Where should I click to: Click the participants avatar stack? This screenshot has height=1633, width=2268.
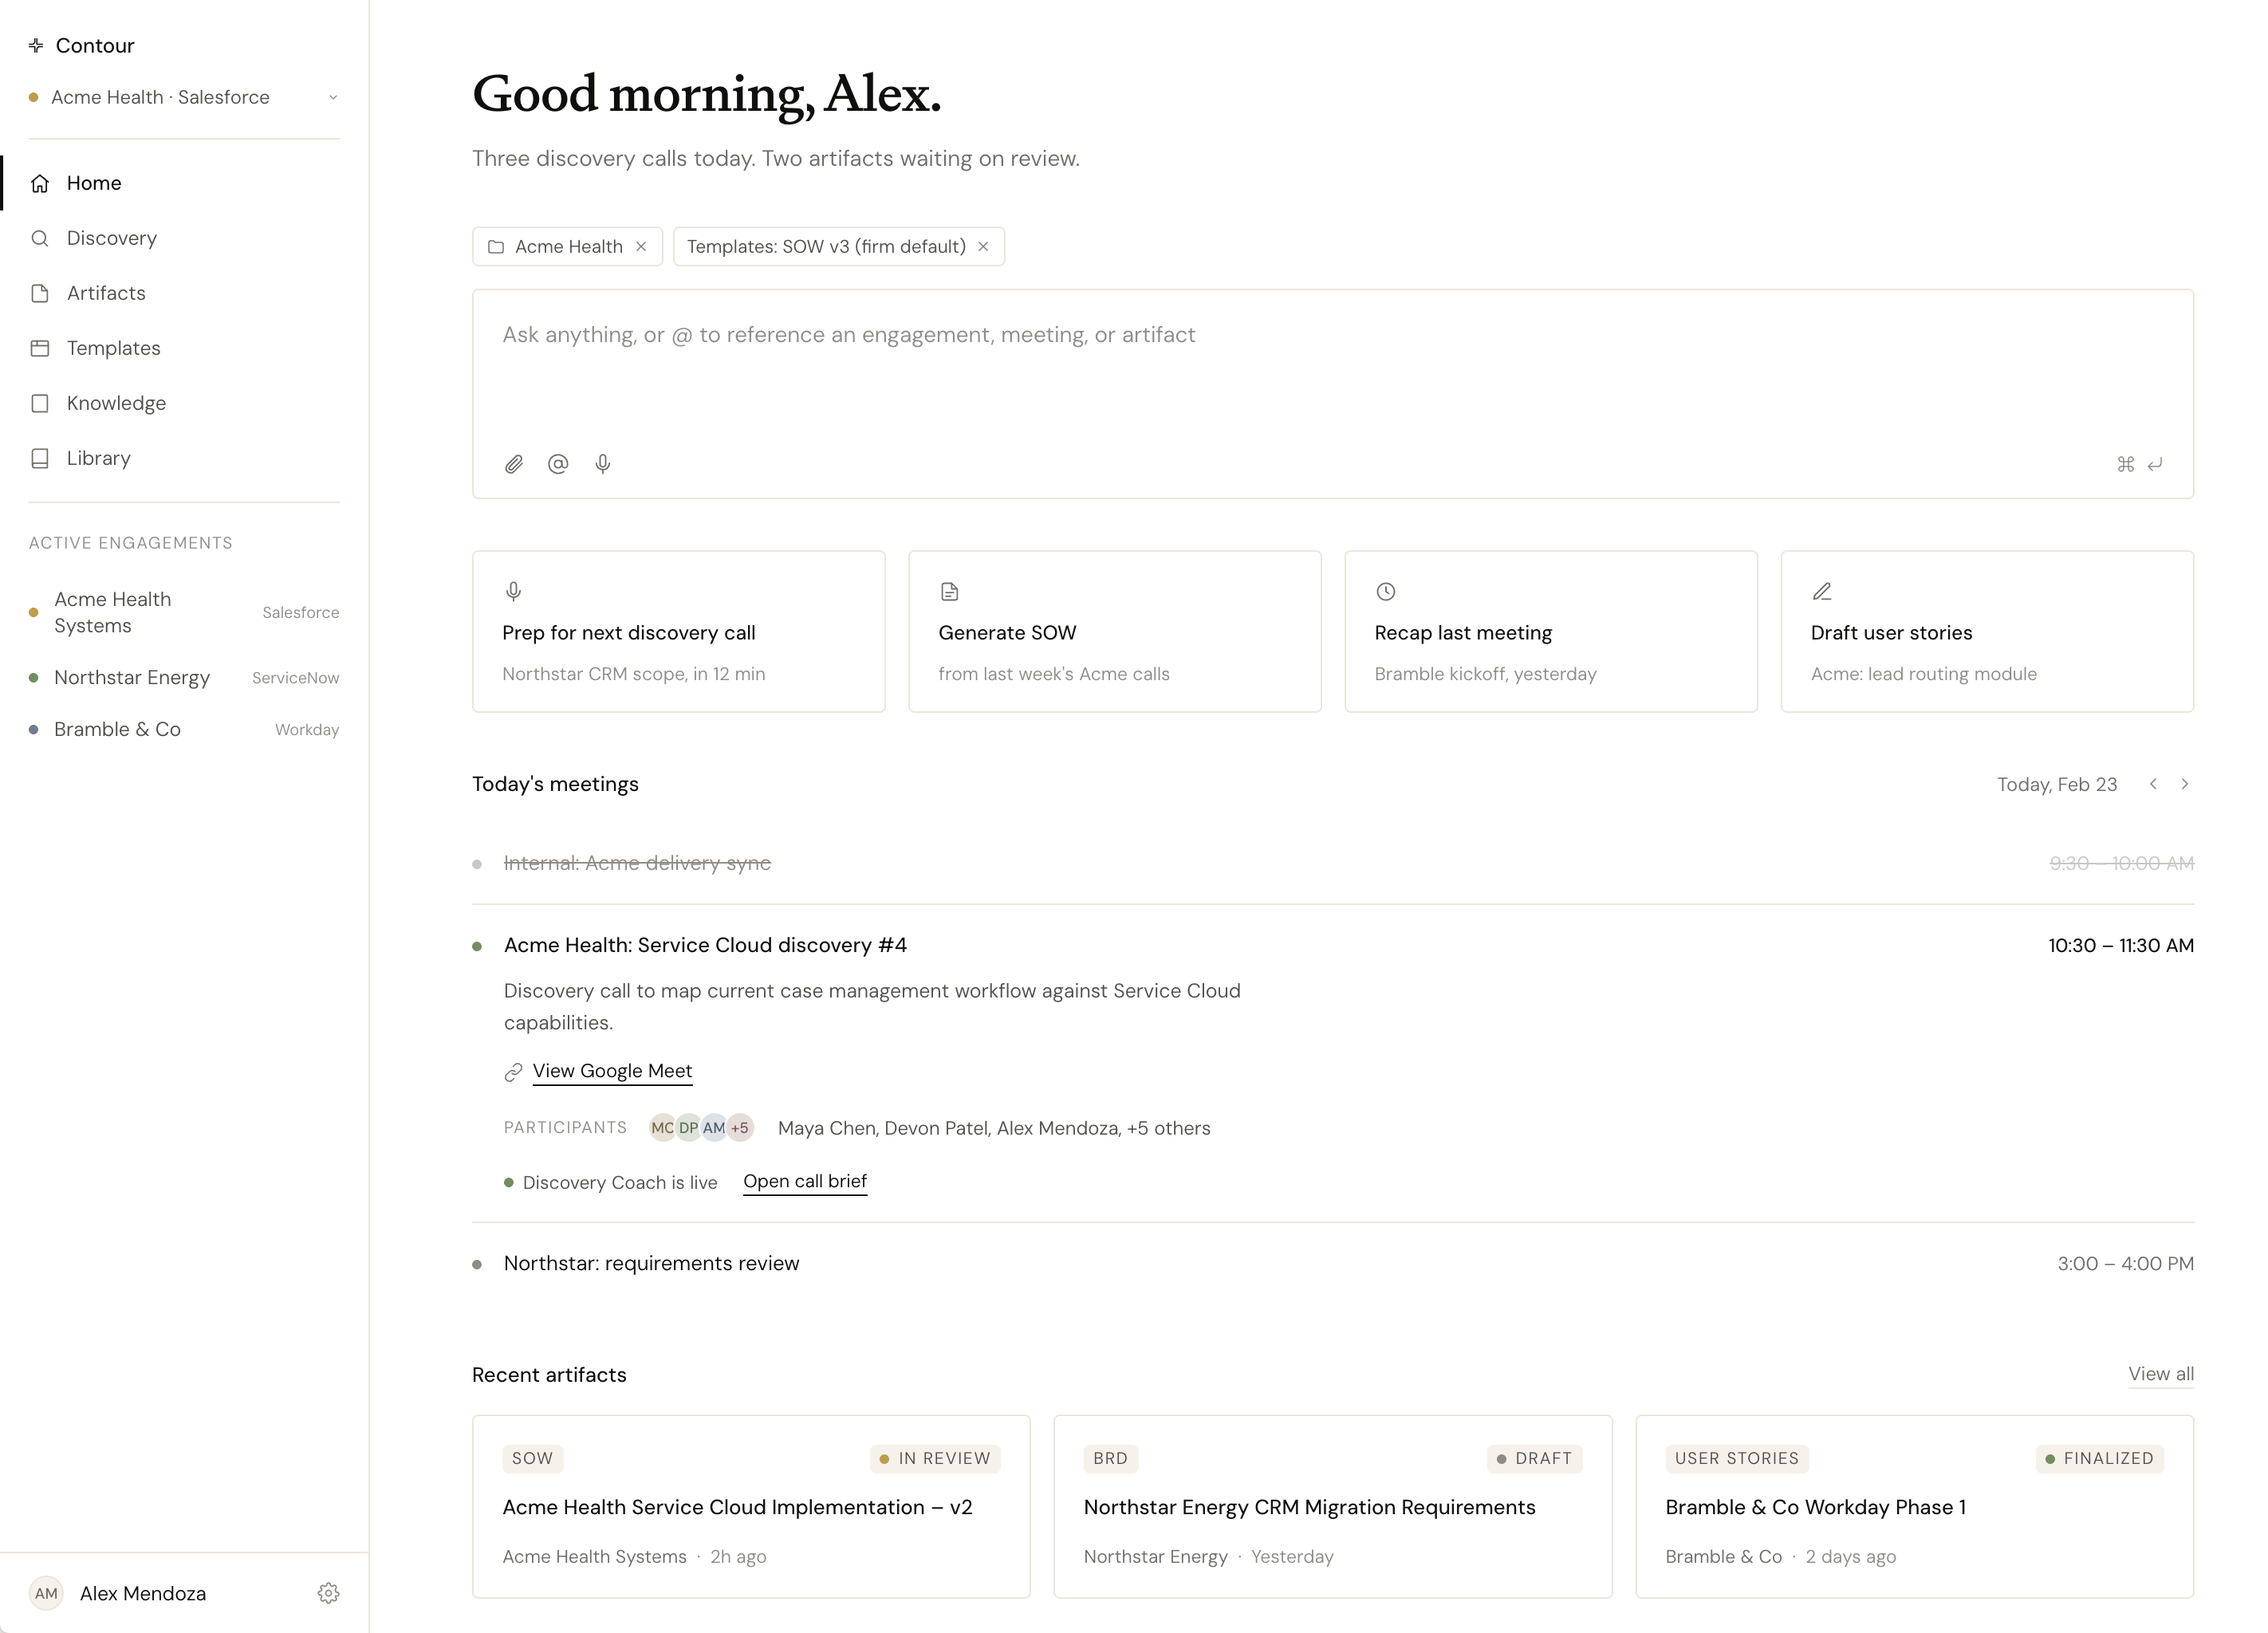[701, 1128]
